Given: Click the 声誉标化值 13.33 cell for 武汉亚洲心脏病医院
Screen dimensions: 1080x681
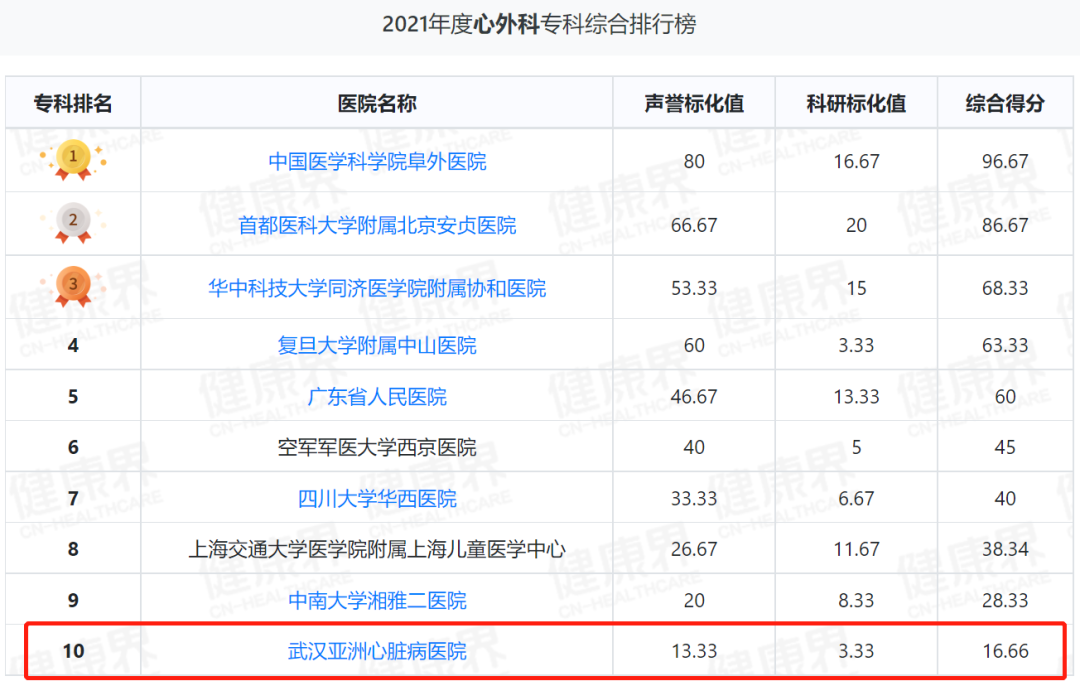Looking at the screenshot, I should [x=694, y=651].
